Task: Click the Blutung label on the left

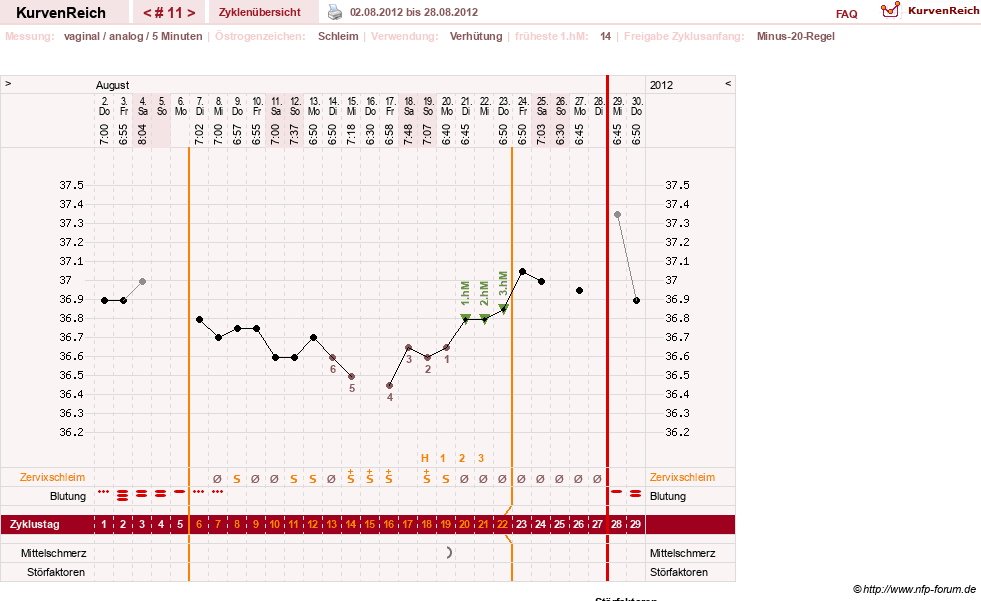Action: click(x=68, y=496)
